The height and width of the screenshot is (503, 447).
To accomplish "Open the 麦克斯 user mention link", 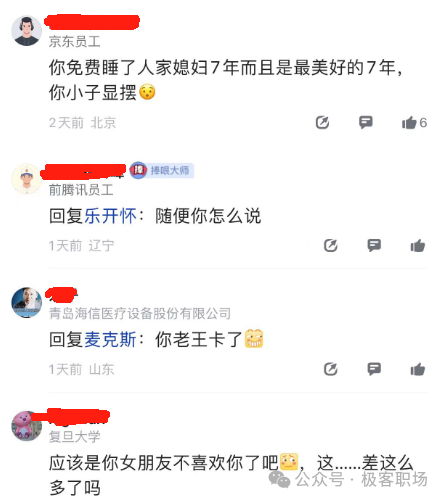I will point(110,340).
